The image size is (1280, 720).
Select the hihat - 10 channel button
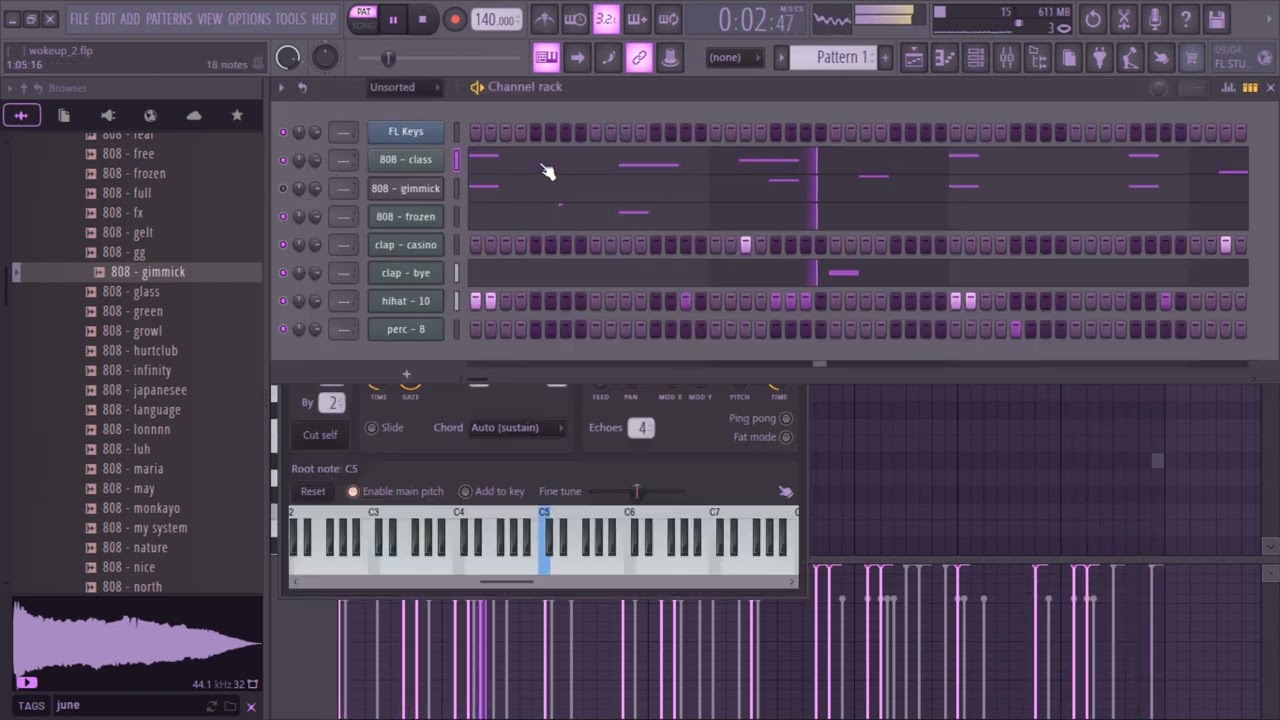point(405,301)
